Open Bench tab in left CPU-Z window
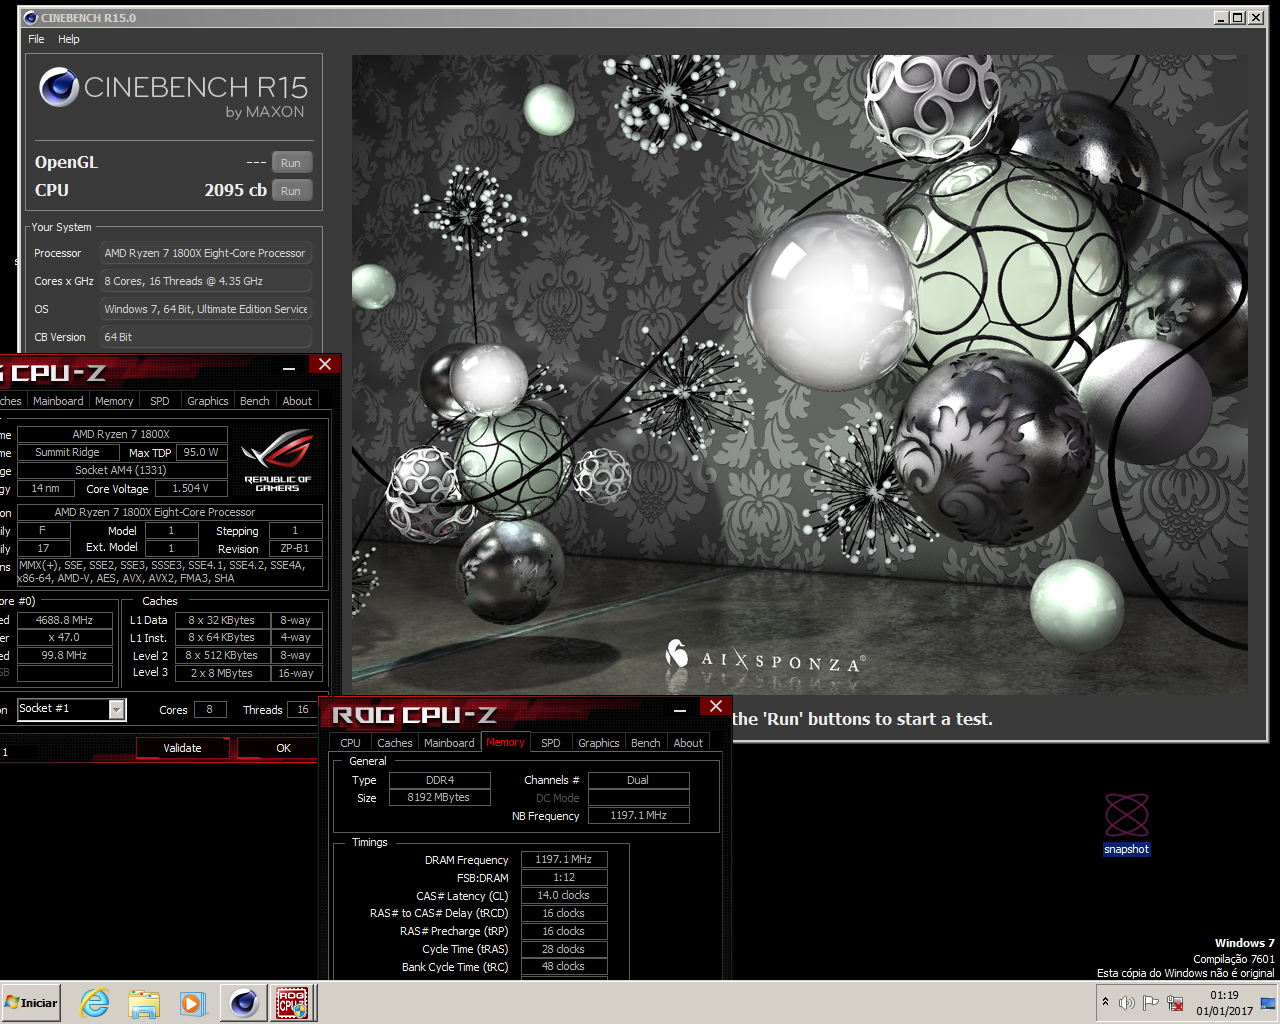This screenshot has height=1024, width=1280. (x=255, y=401)
